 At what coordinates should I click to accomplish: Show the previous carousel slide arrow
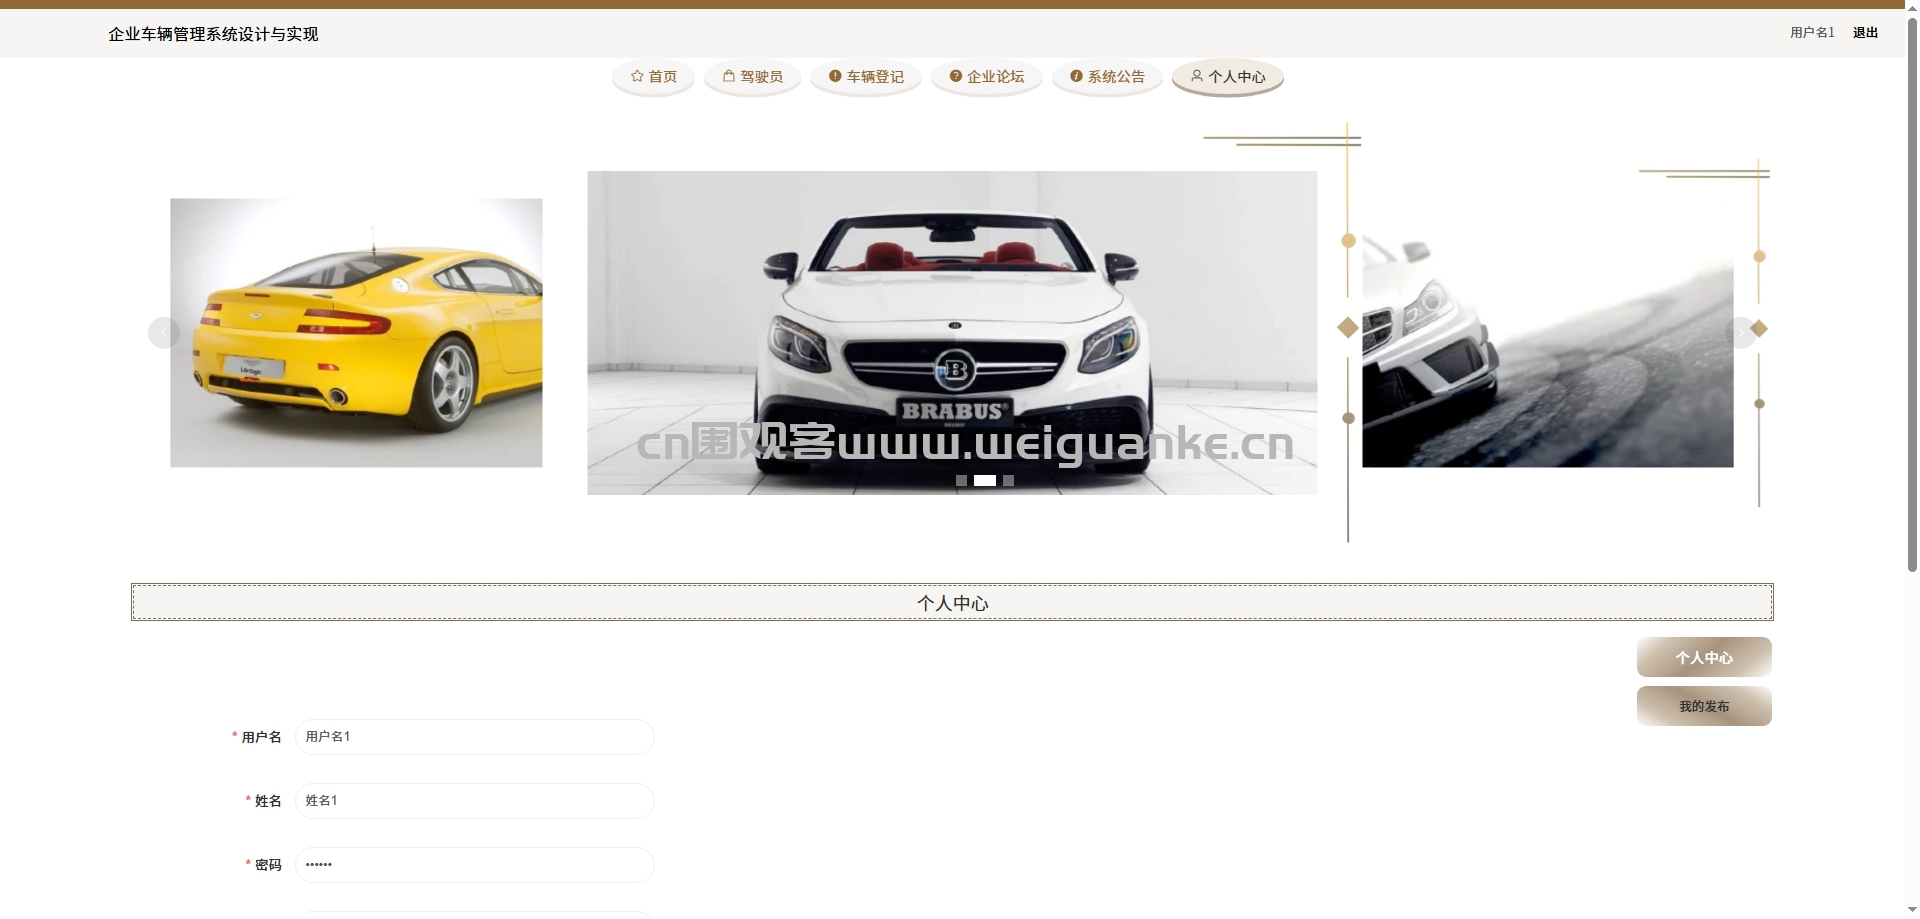(164, 333)
